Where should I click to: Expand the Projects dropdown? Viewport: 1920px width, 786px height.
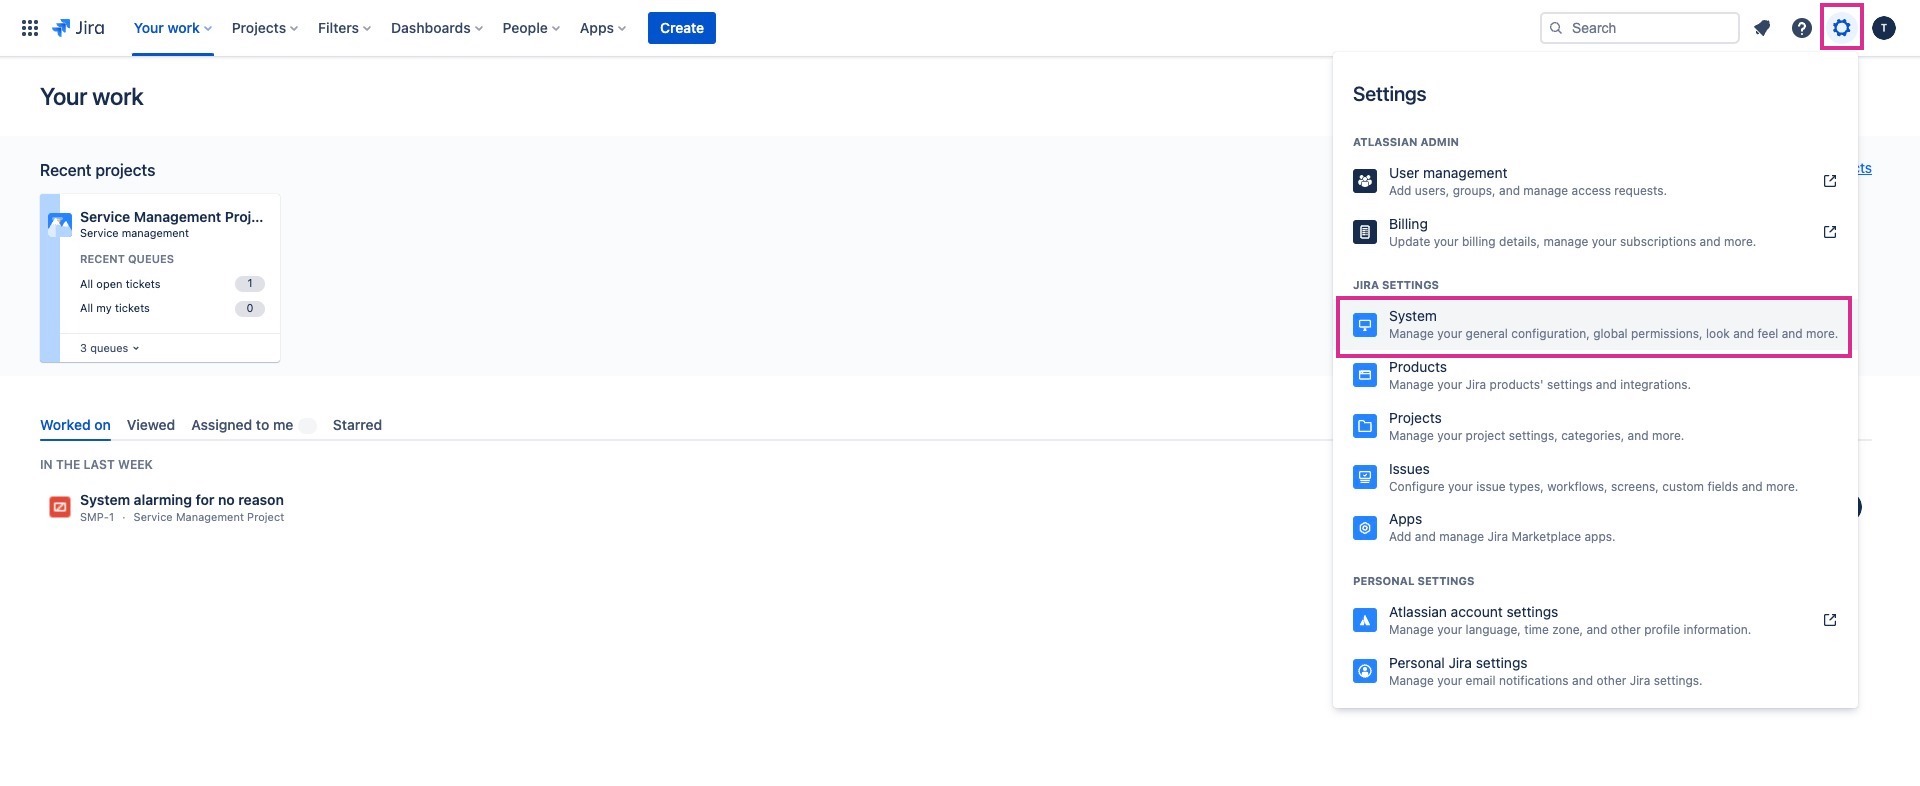(x=265, y=28)
